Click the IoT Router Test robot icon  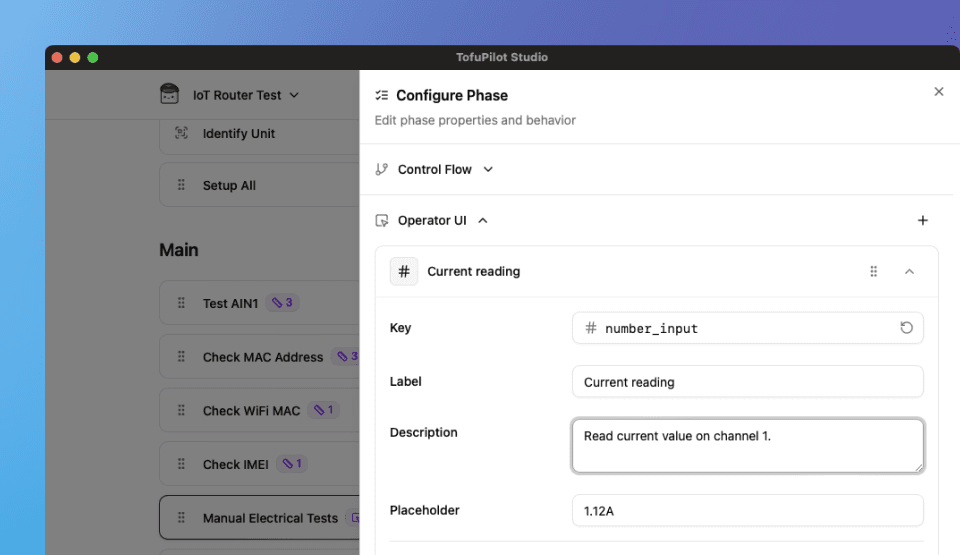(x=170, y=94)
